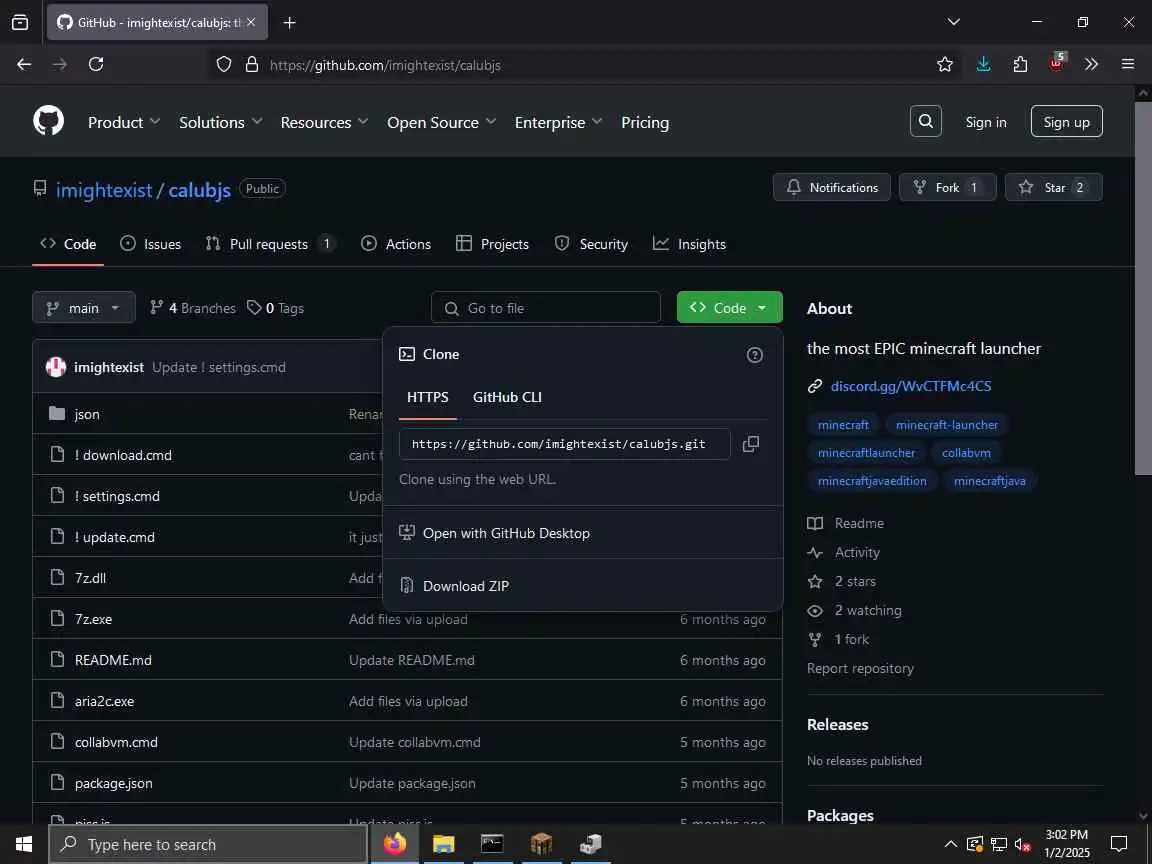Viewport: 1152px width, 864px height.
Task: Open GitHub search magnifier icon
Action: (x=926, y=121)
